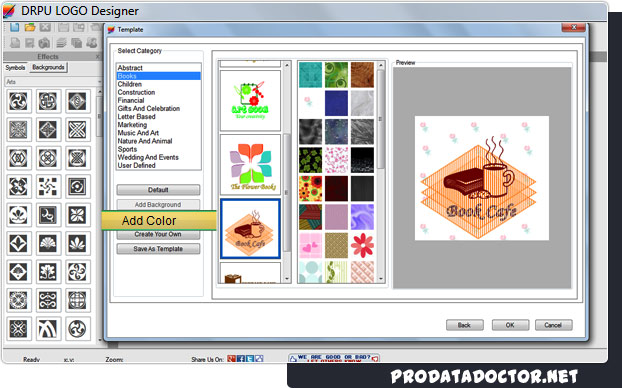The image size is (622, 388).
Task: Click the Open folder toolbar icon
Action: [30, 27]
